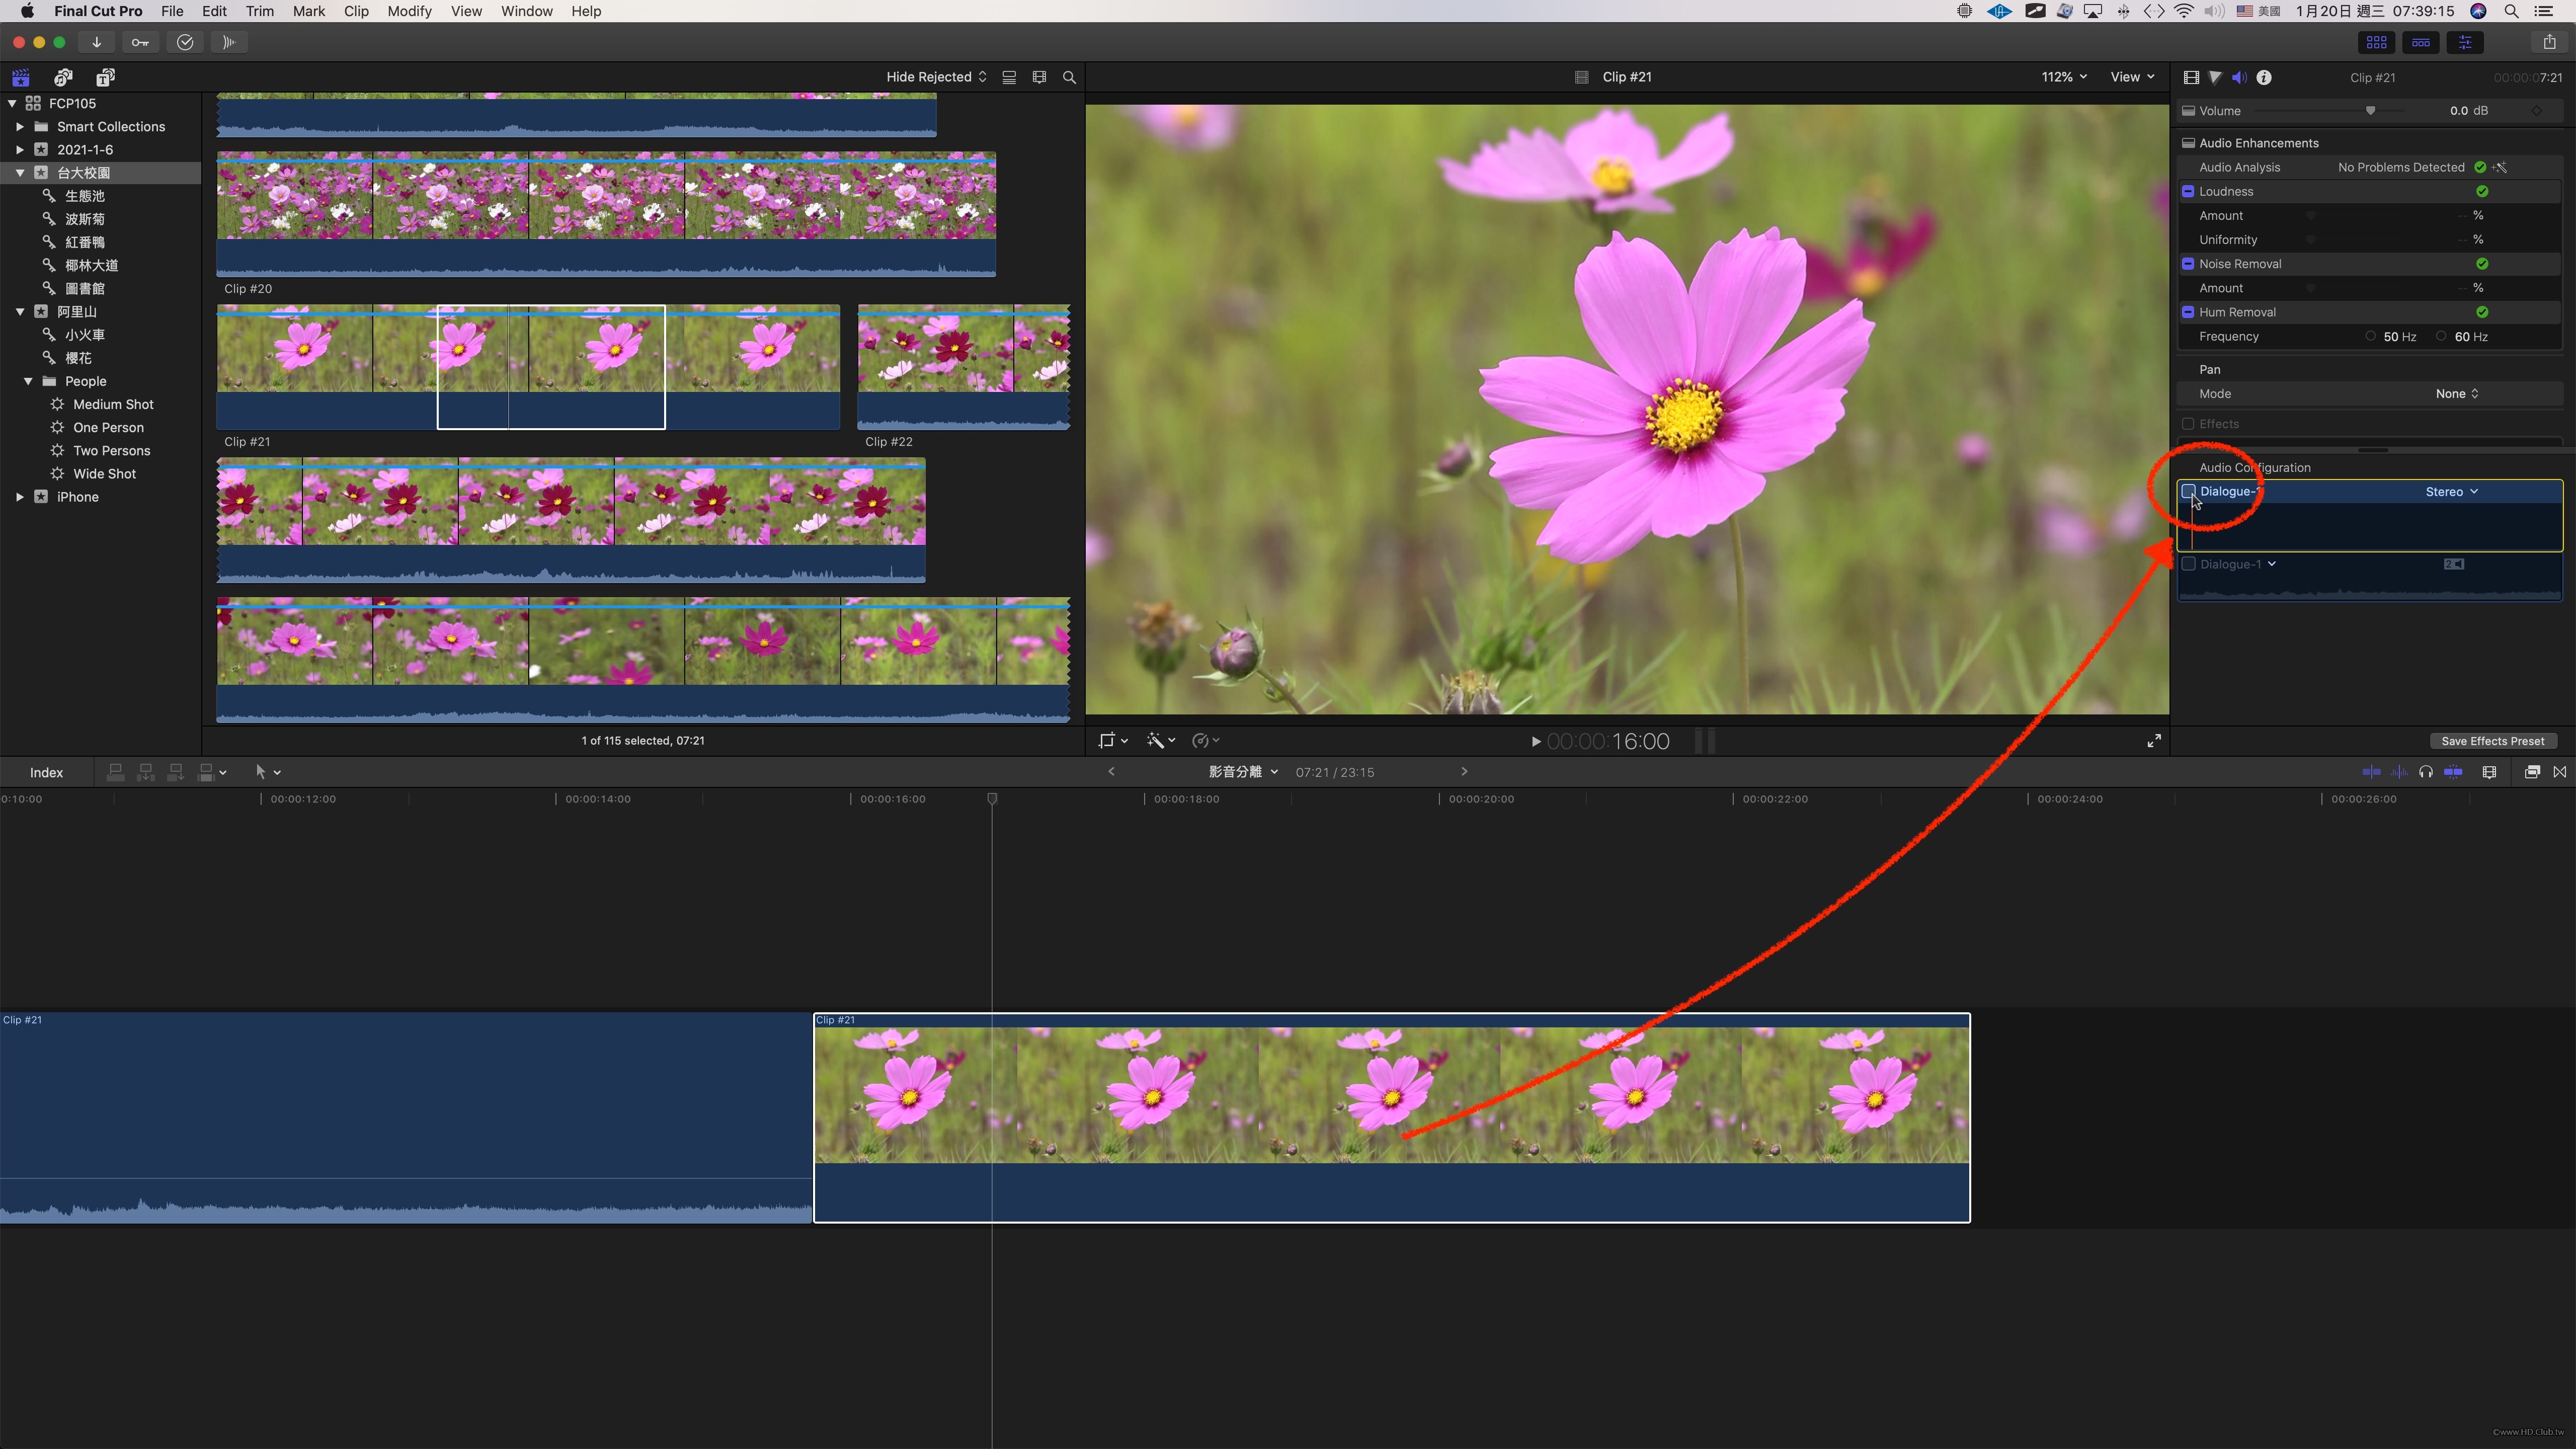Image resolution: width=2576 pixels, height=1449 pixels.
Task: Click the import media arrow icon
Action: coord(96,42)
